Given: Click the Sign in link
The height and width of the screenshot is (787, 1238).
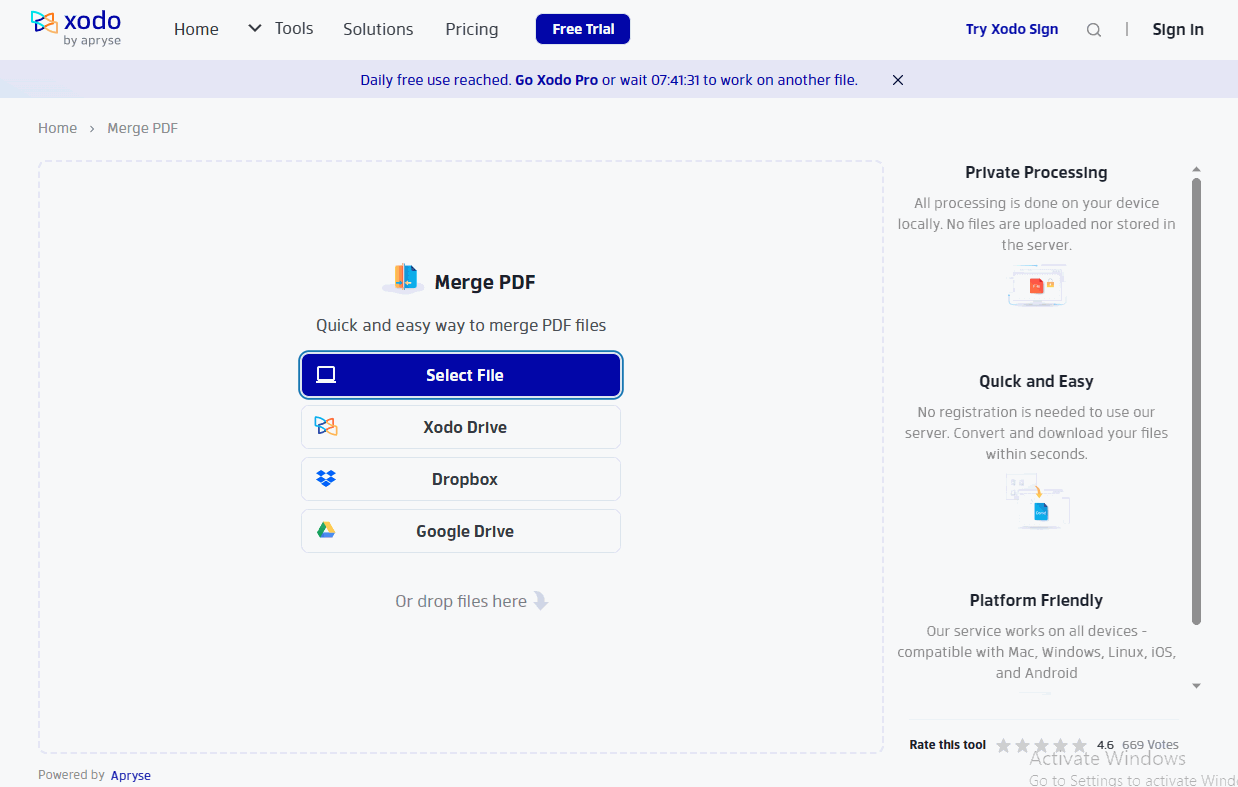Looking at the screenshot, I should pyautogui.click(x=1177, y=29).
